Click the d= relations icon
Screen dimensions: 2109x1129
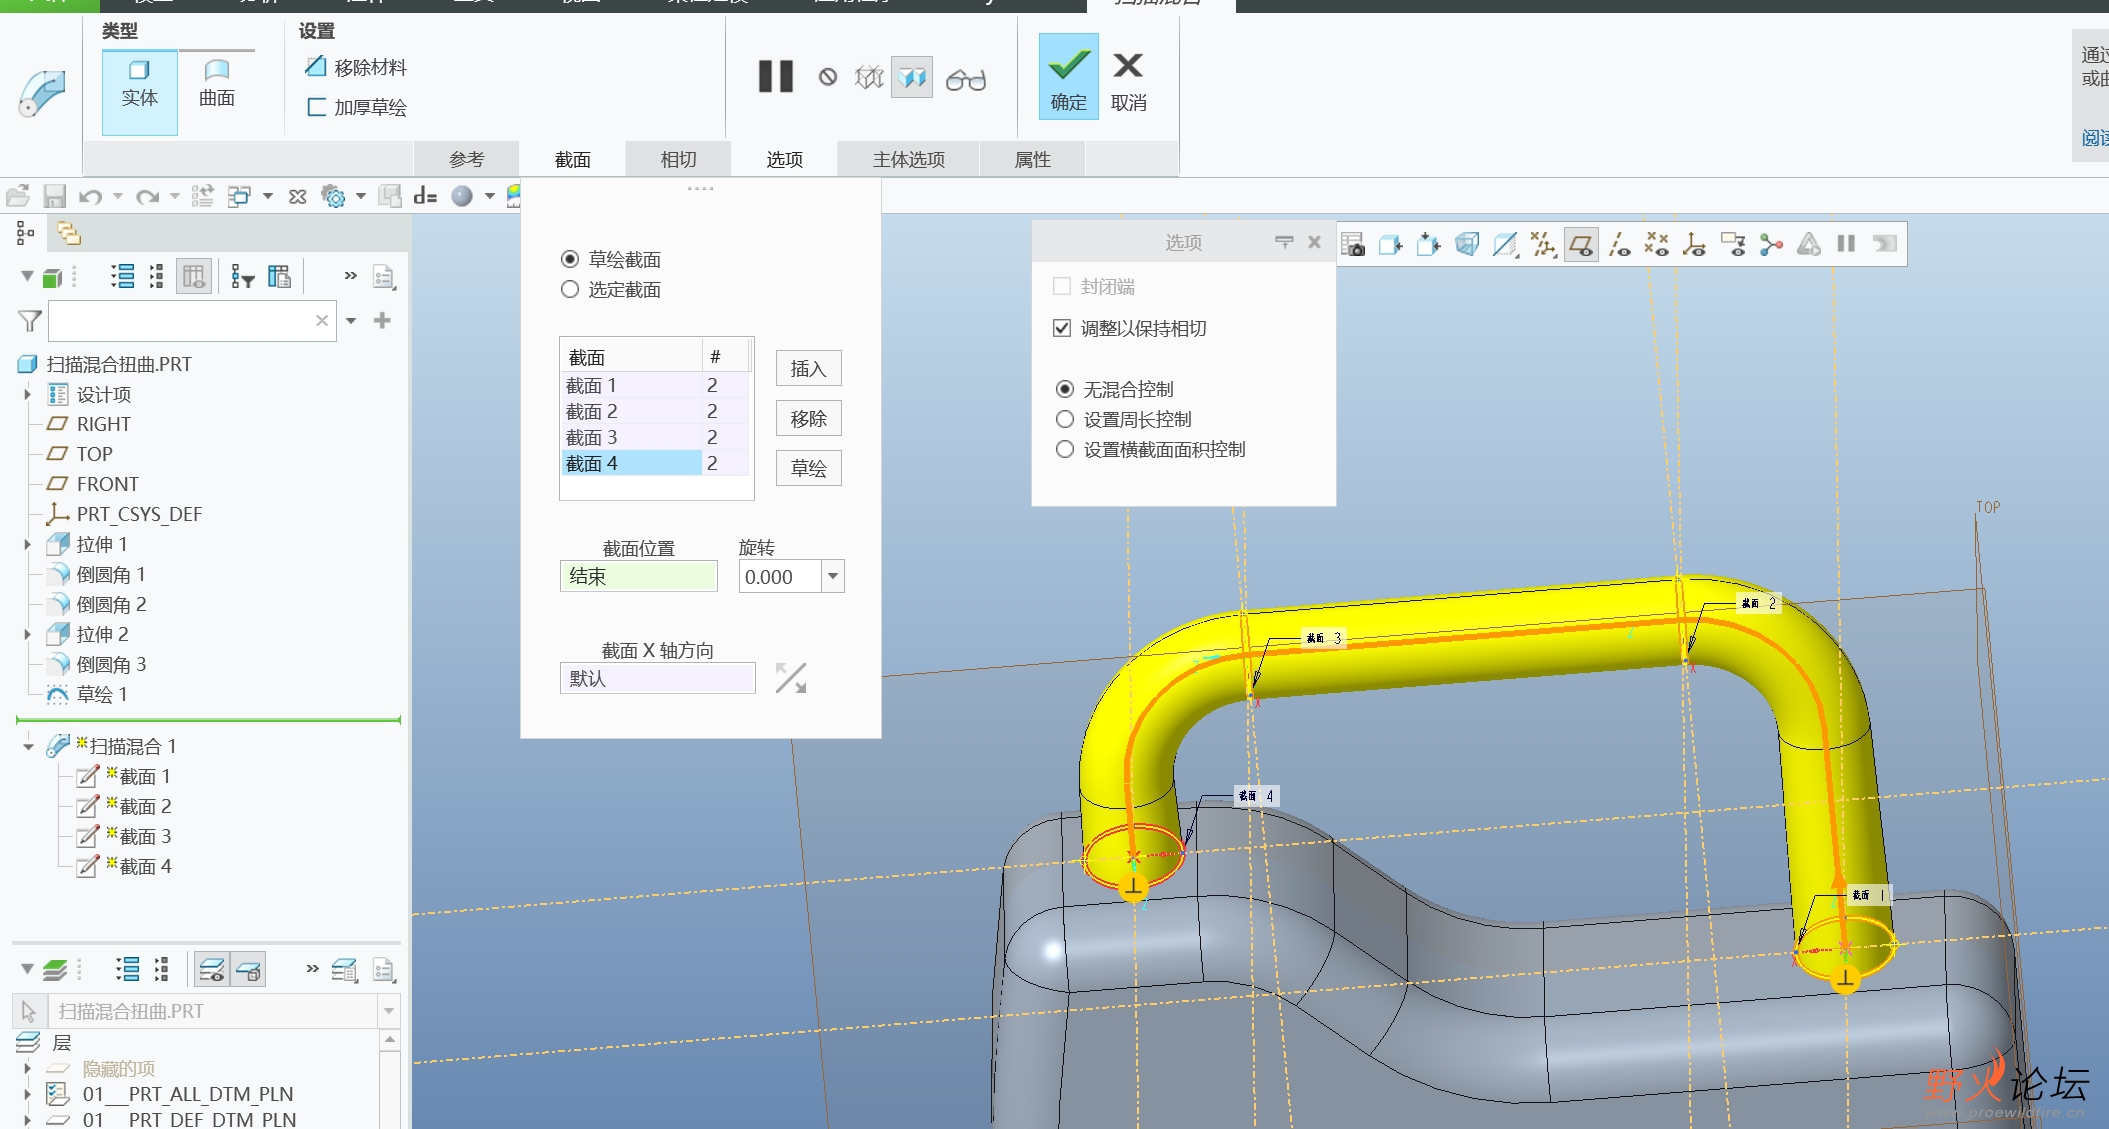(425, 196)
